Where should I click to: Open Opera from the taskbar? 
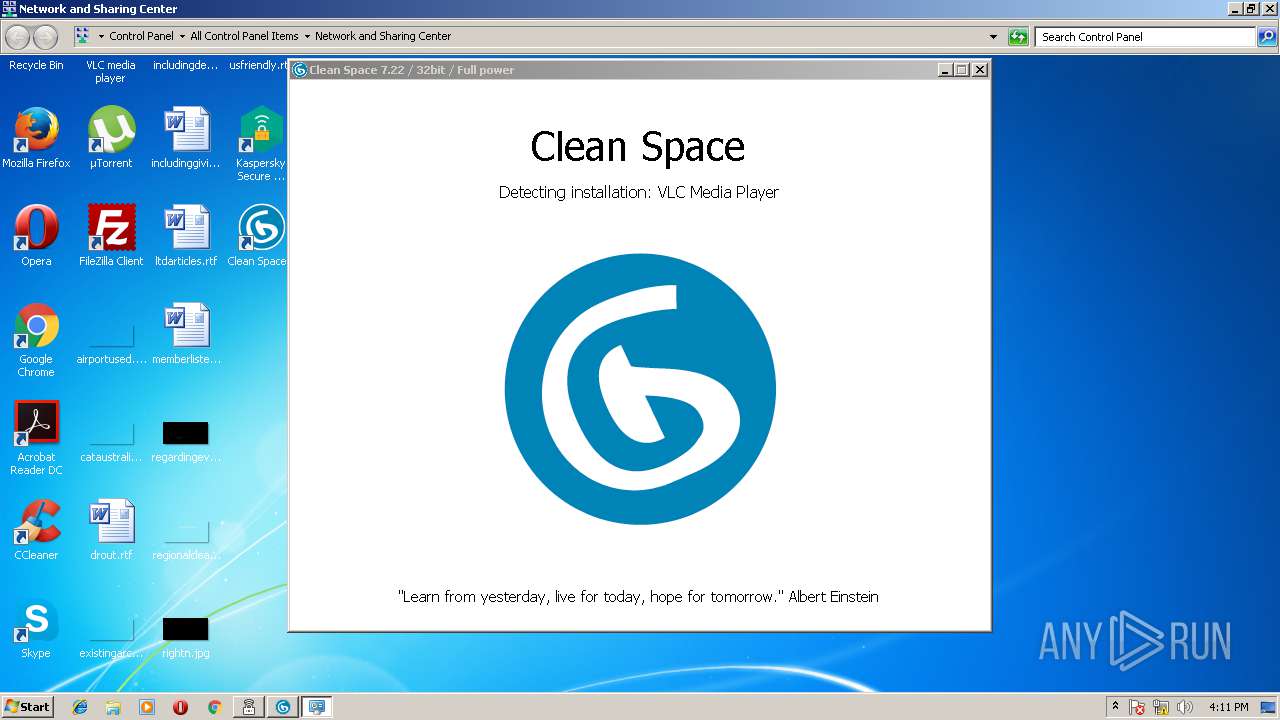(180, 707)
